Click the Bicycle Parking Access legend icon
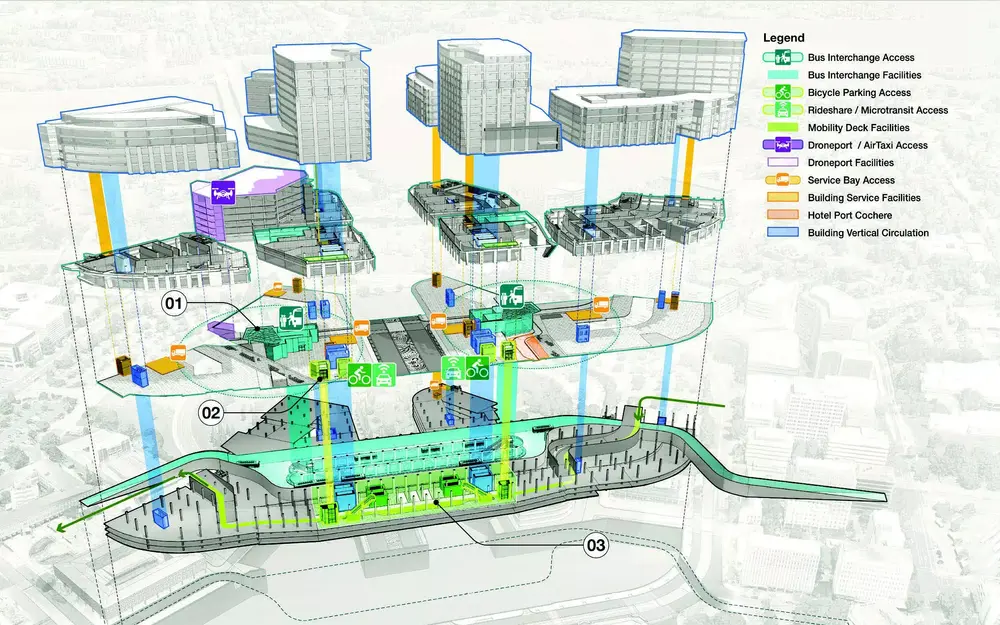The image size is (1000, 625). 784,92
